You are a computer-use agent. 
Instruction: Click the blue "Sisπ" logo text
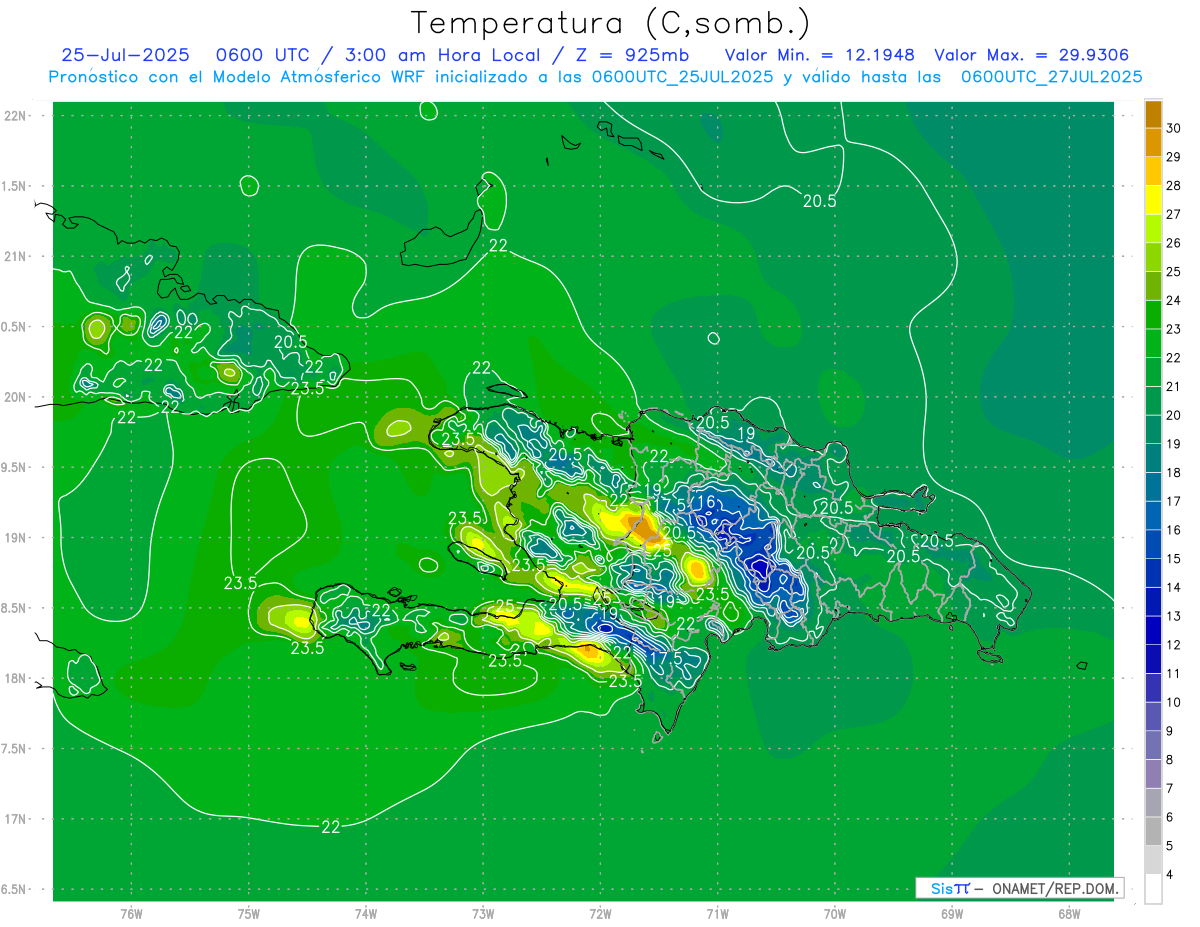coord(949,888)
